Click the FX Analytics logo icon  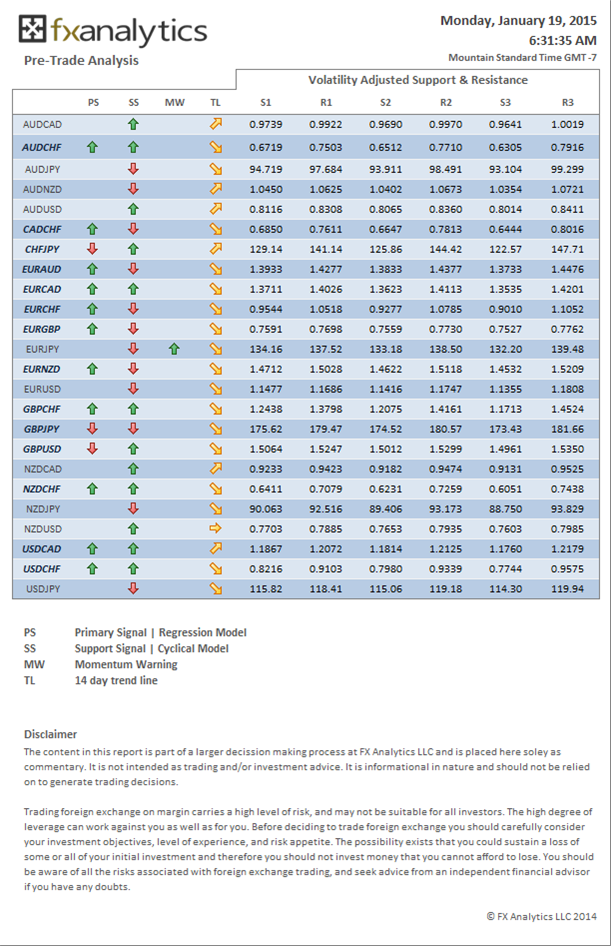pyautogui.click(x=33, y=31)
